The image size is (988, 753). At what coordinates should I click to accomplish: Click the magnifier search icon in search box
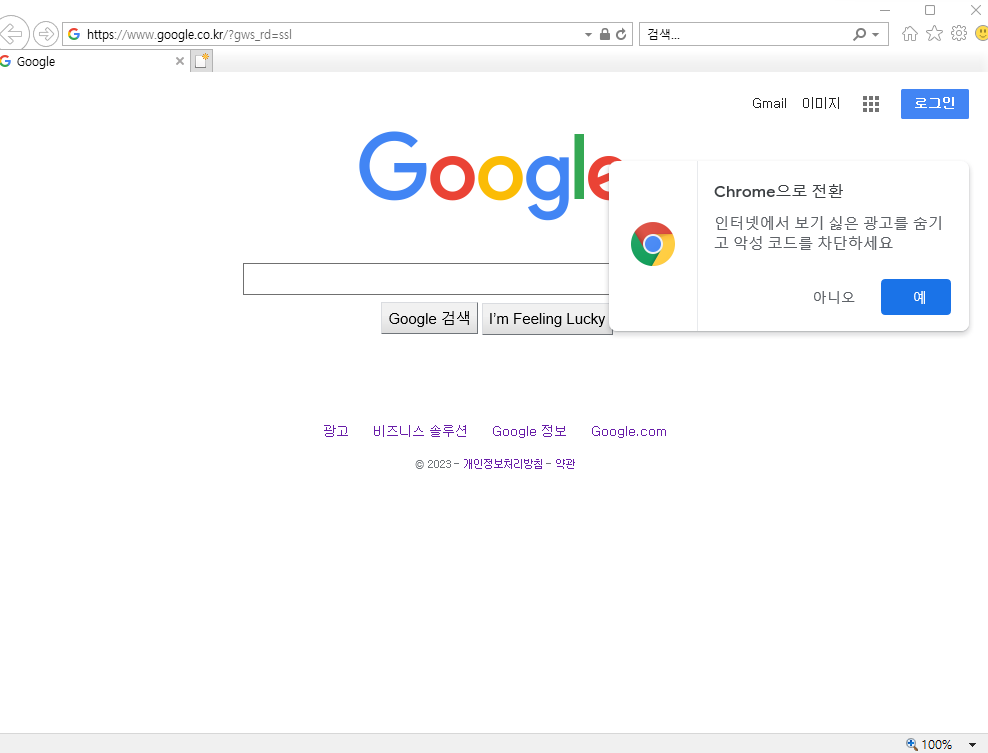(859, 34)
